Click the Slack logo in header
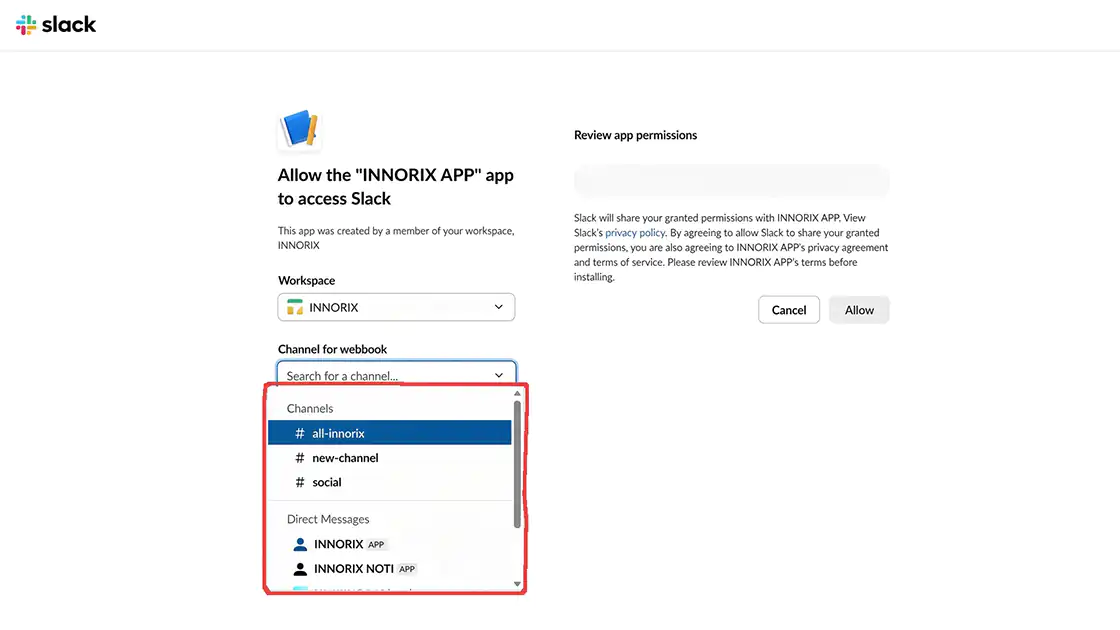1120x630 pixels. pos(56,25)
